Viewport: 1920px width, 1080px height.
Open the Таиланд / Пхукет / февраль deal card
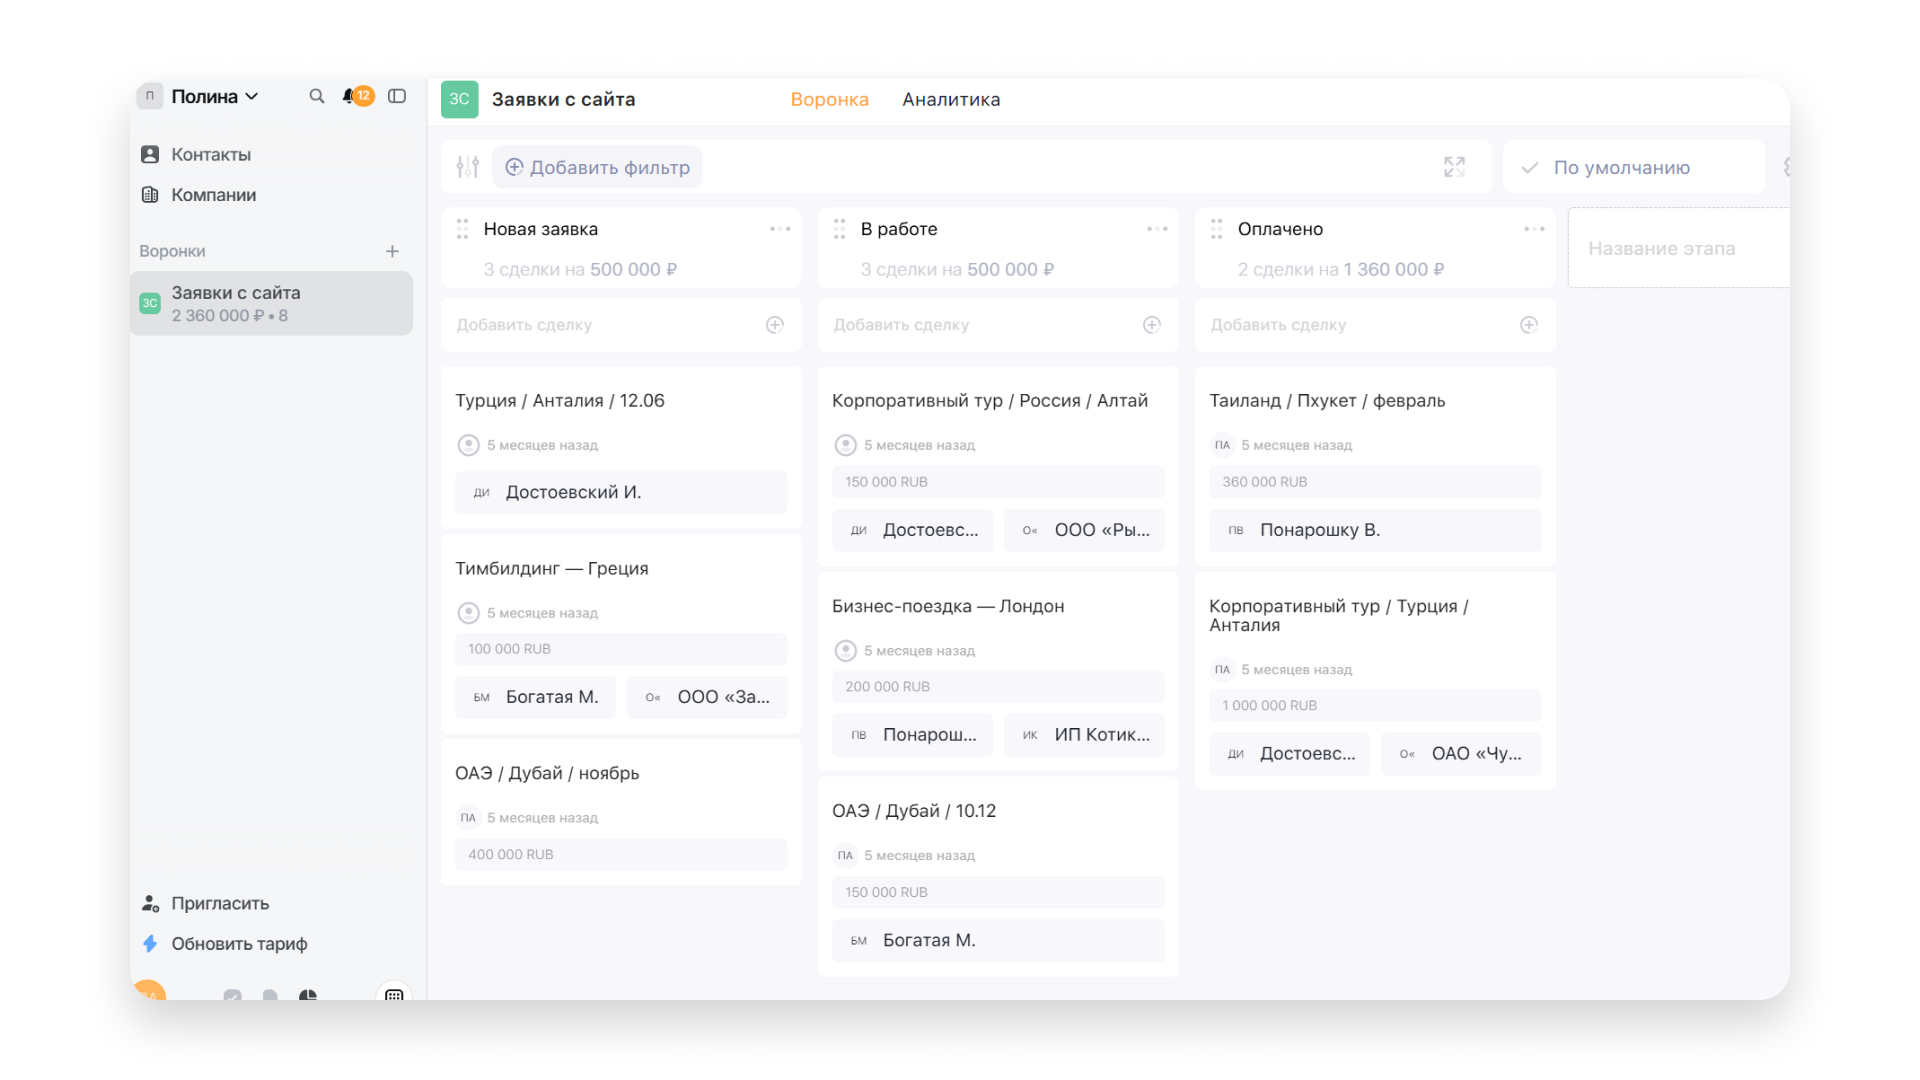(1326, 400)
